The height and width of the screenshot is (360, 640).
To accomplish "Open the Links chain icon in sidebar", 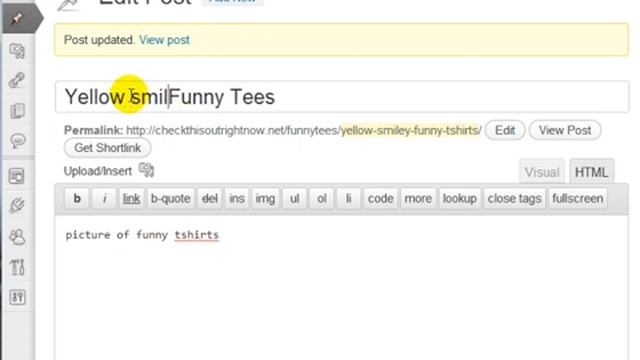I will (17, 80).
